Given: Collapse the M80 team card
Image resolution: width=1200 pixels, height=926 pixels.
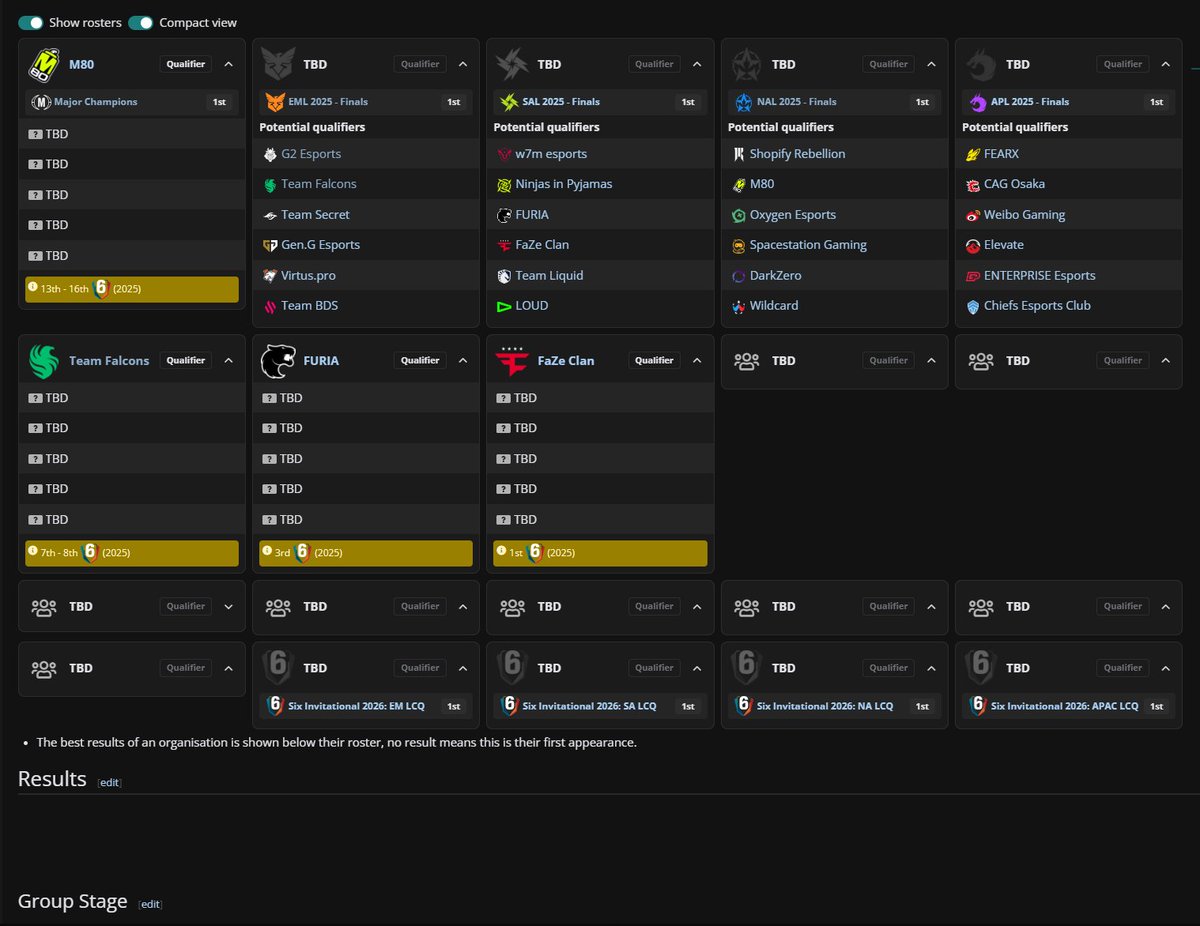Looking at the screenshot, I should tap(229, 64).
